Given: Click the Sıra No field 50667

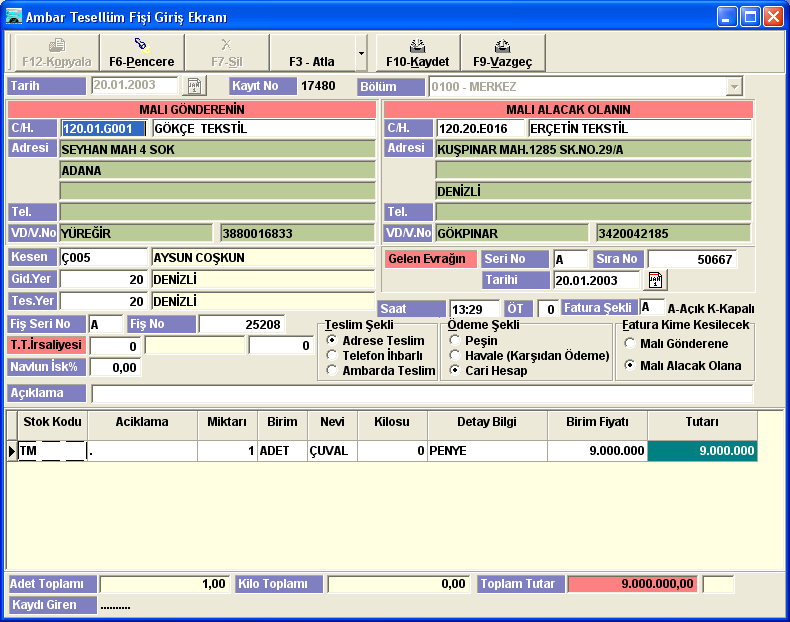Looking at the screenshot, I should click(692, 259).
